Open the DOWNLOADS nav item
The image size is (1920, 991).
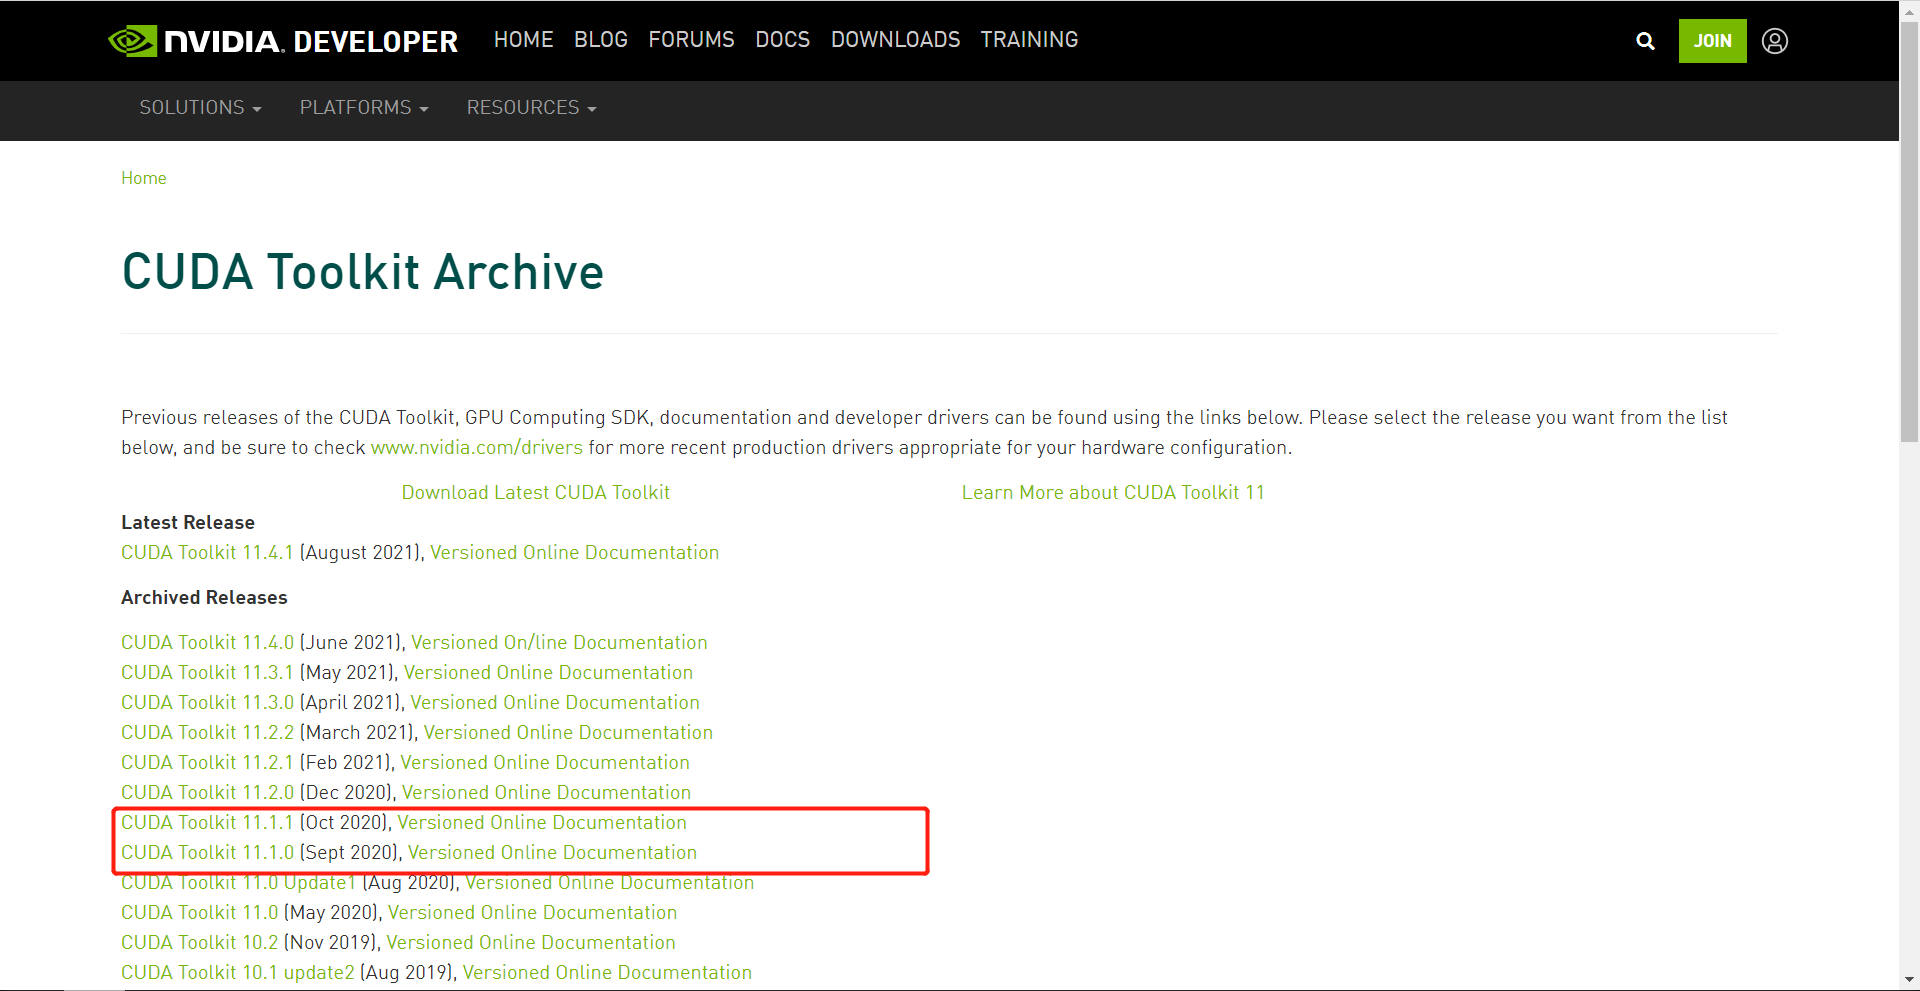point(895,40)
